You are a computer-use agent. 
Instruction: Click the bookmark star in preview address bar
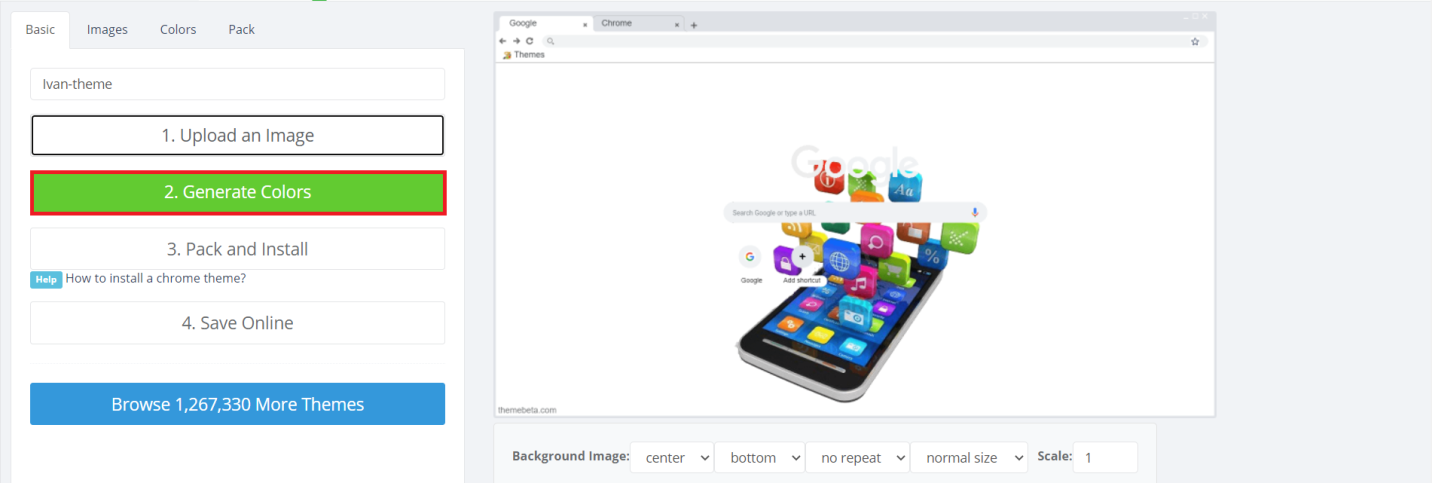[x=1195, y=41]
